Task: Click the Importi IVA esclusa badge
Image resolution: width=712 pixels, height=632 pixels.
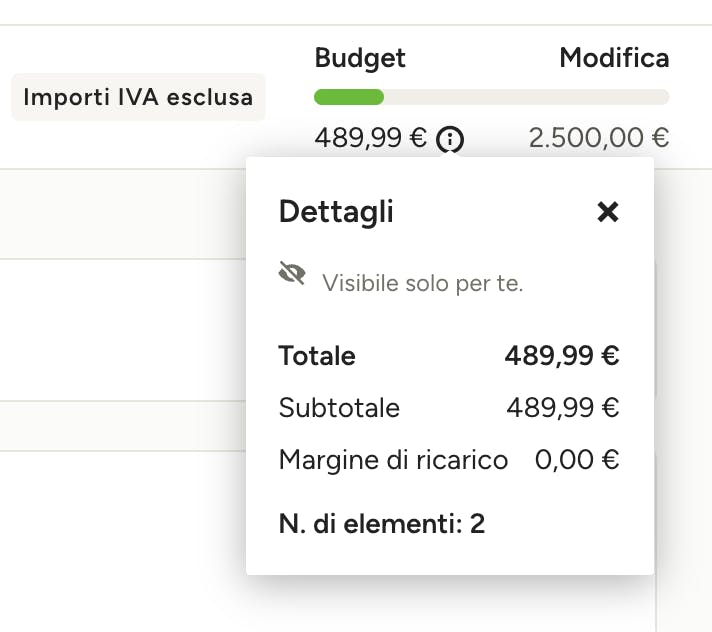Action: [x=138, y=97]
